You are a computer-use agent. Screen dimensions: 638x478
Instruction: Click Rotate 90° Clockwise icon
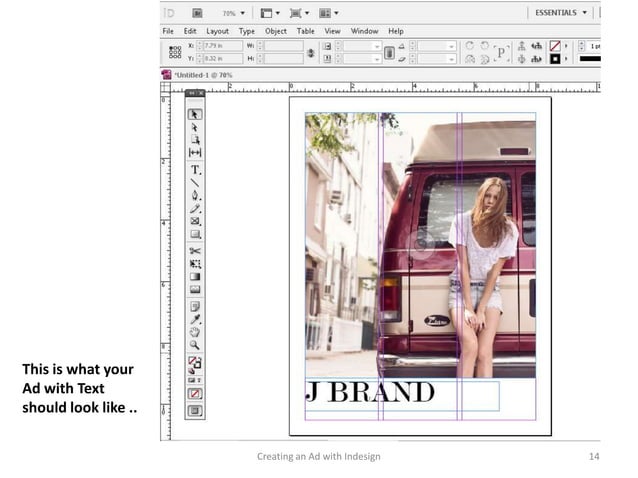tap(470, 46)
